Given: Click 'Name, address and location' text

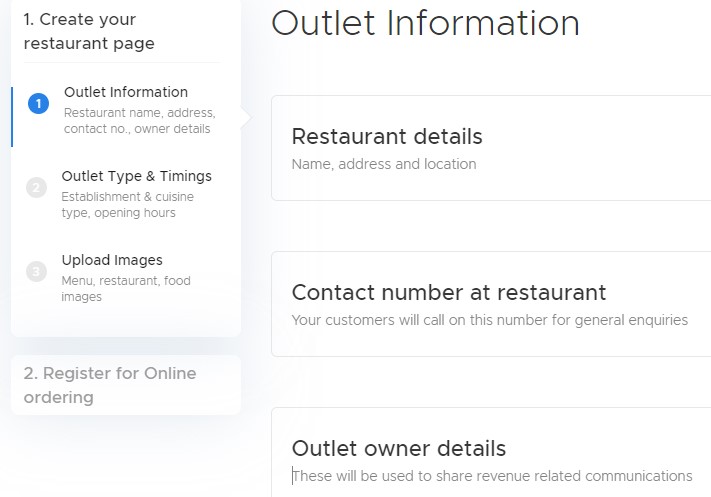Looking at the screenshot, I should [x=384, y=164].
